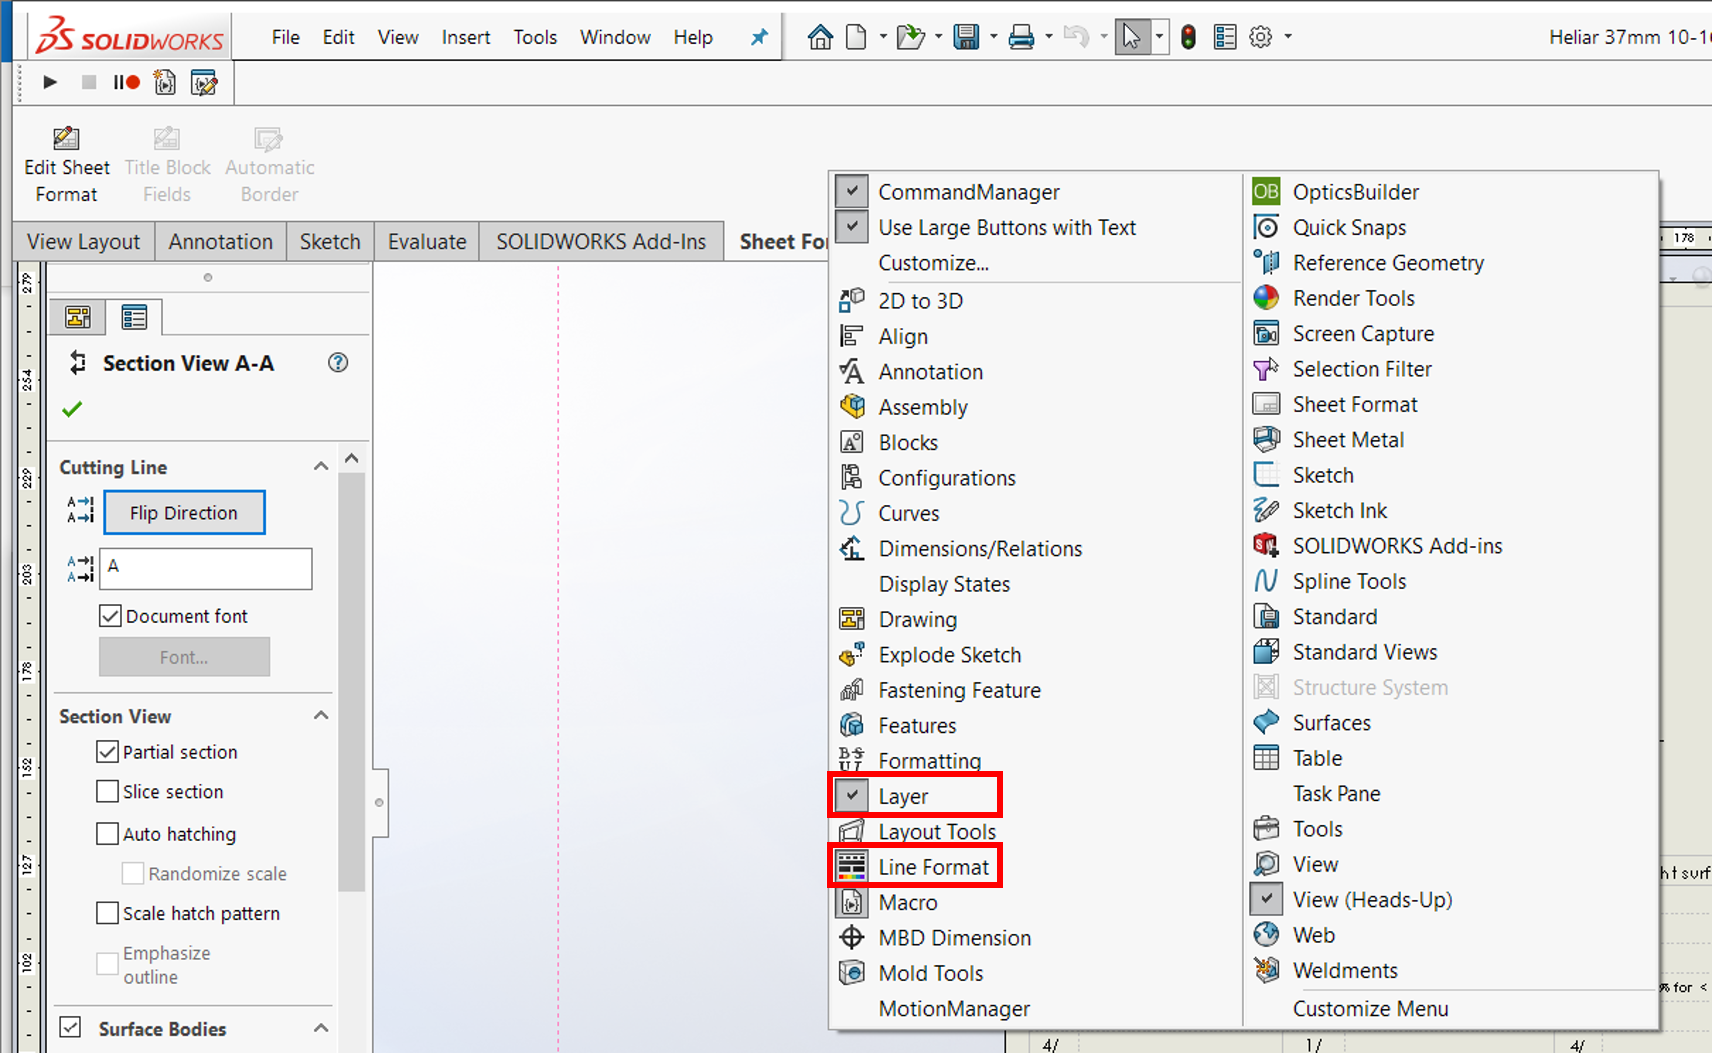Run a macro with the play icon
1712x1053 pixels.
point(49,82)
